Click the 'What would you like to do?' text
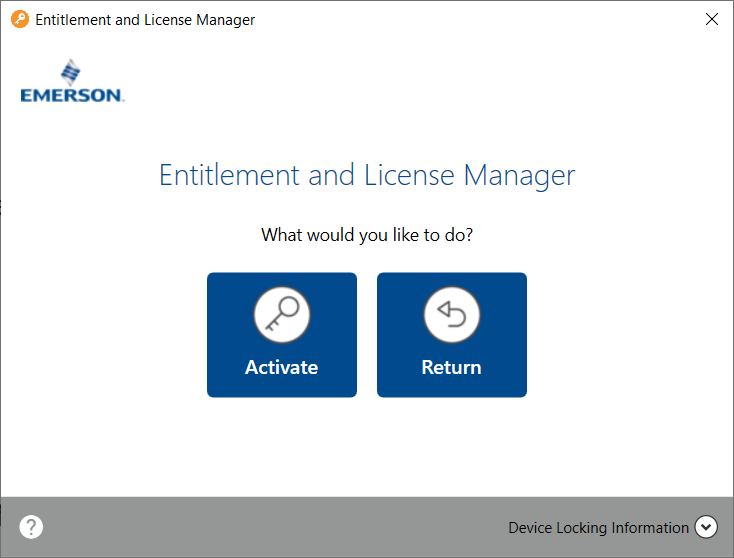This screenshot has height=558, width=734. (367, 235)
